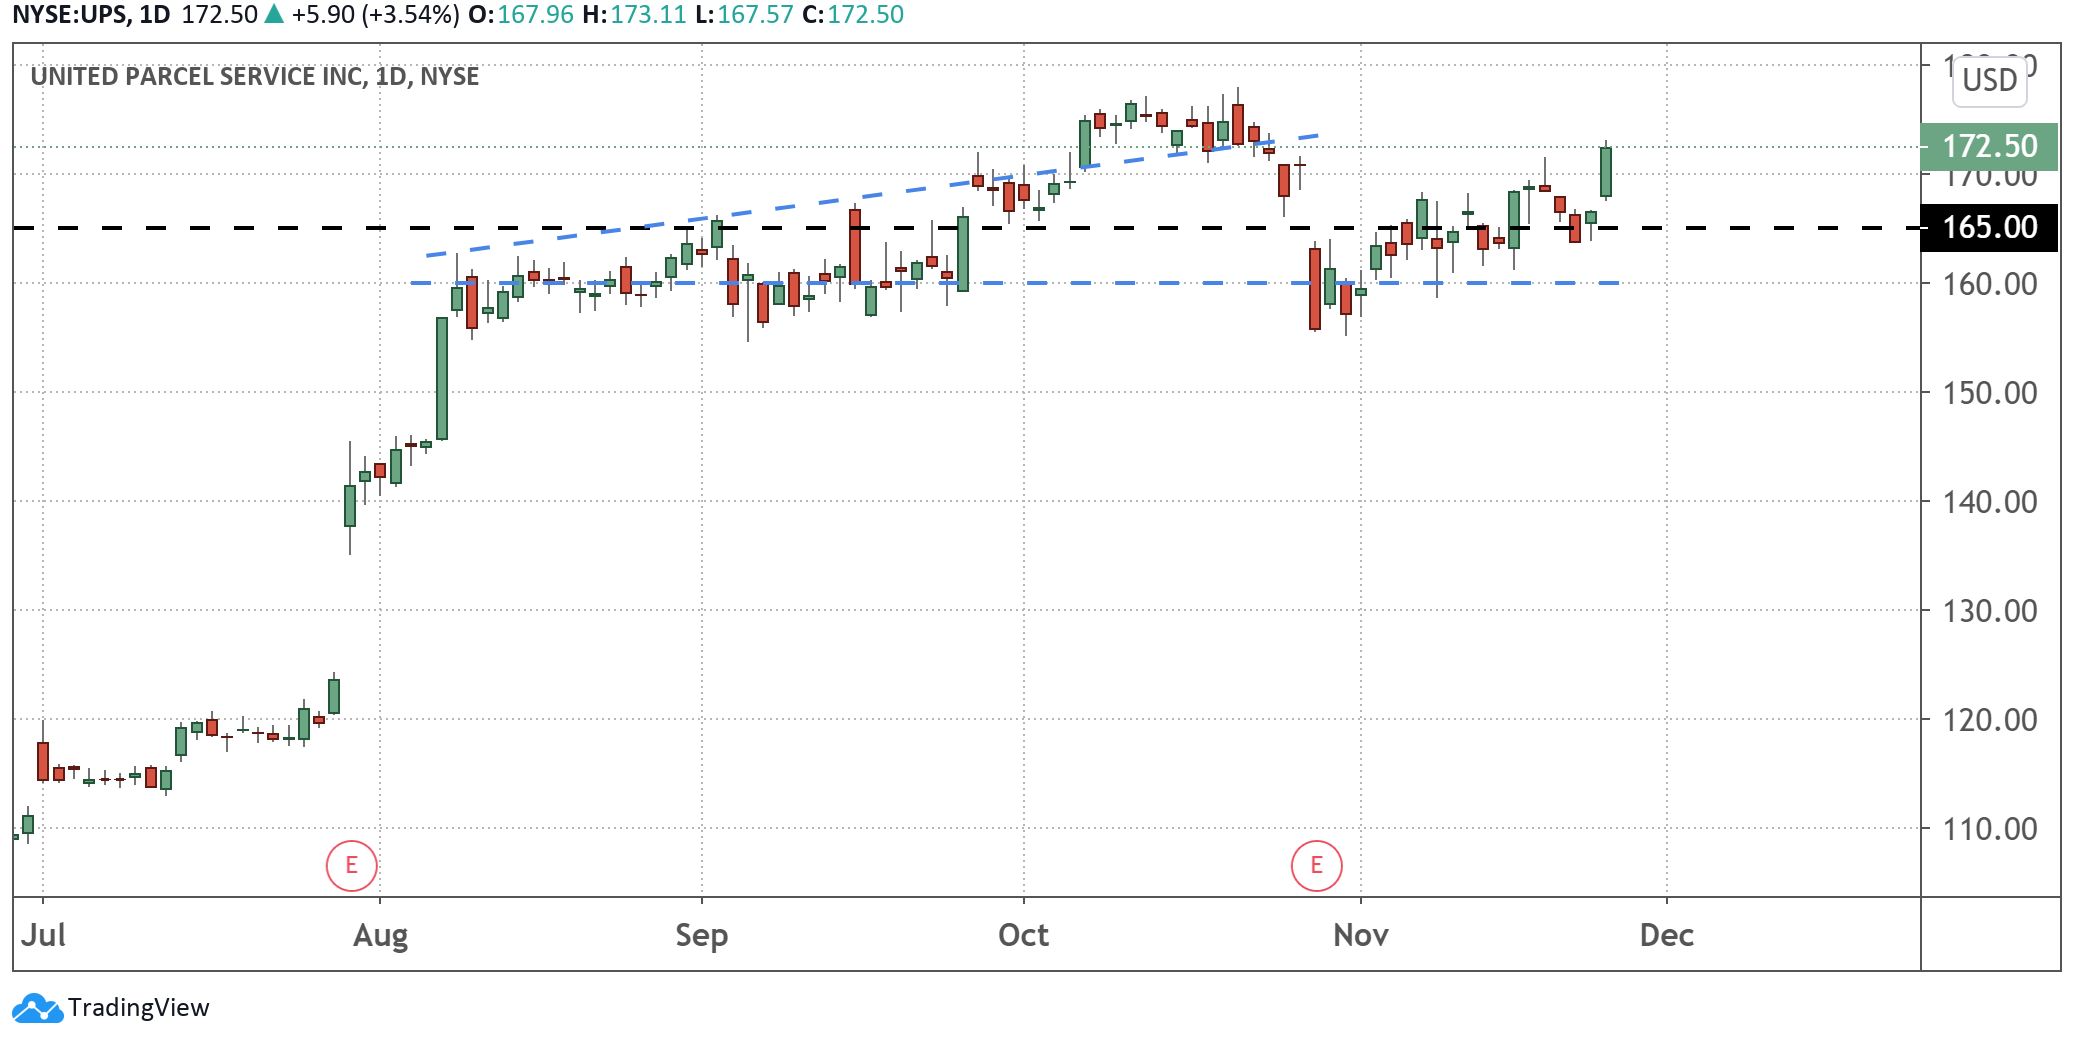Click the Dec label on time axis

pos(1666,935)
